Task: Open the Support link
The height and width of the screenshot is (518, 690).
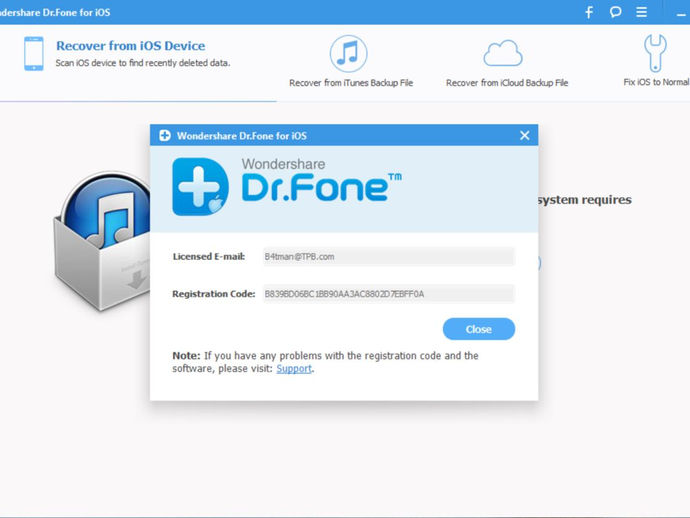Action: pyautogui.click(x=294, y=368)
